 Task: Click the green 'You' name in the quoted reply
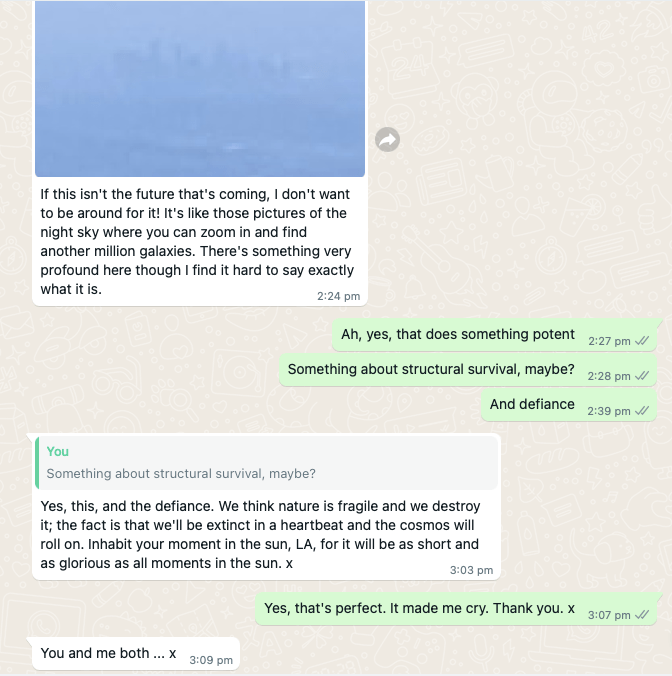(x=58, y=452)
